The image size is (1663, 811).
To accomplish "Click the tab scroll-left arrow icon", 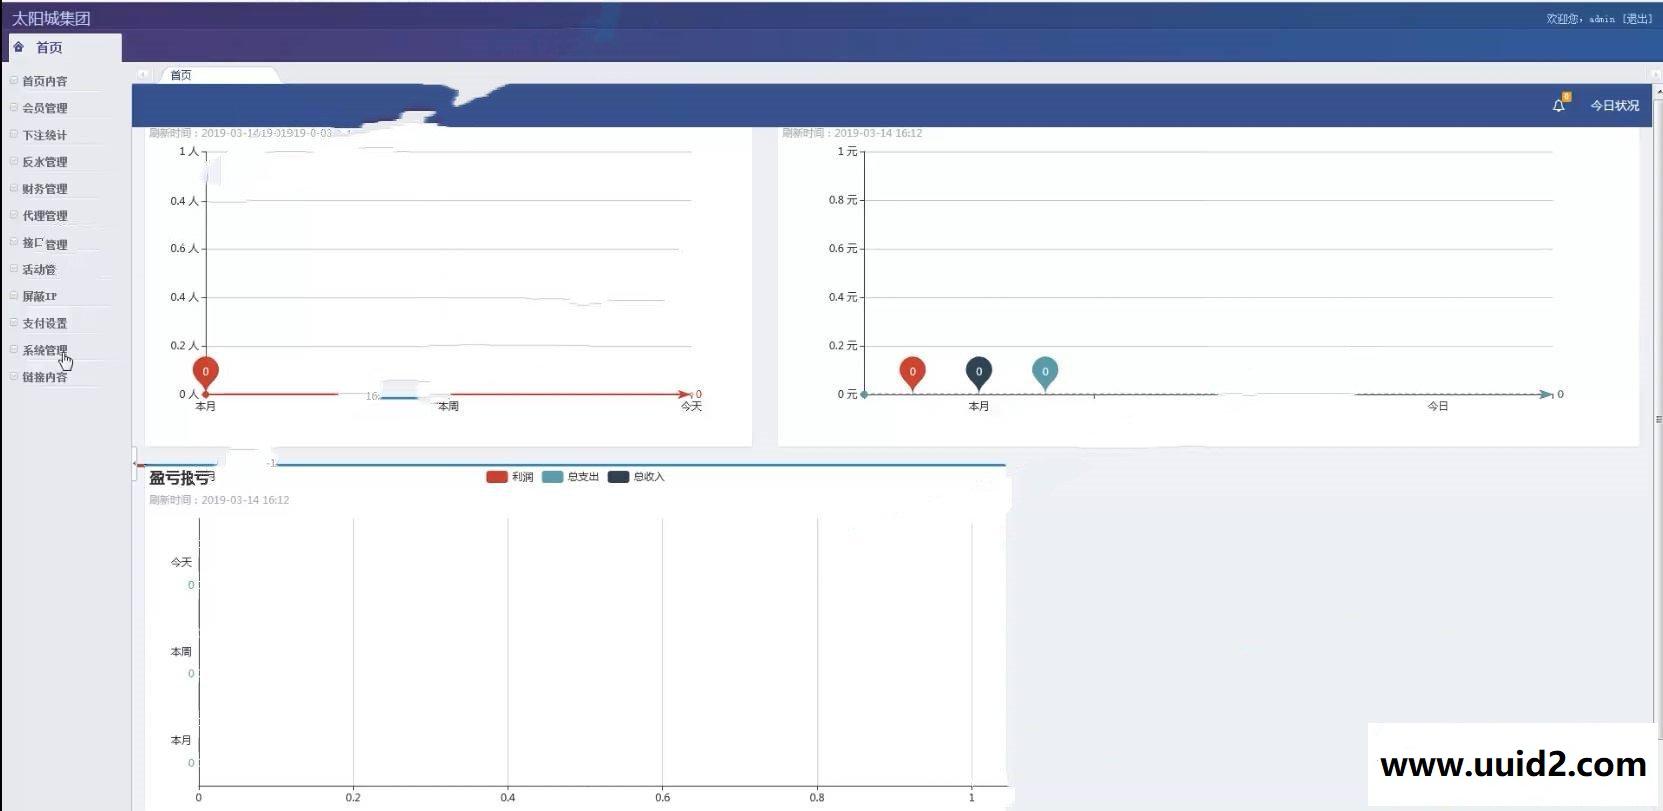I will [143, 74].
